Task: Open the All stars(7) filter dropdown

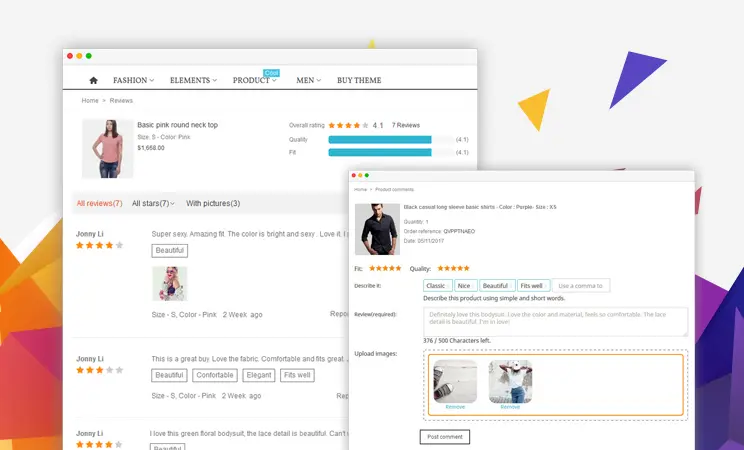Action: [x=153, y=203]
